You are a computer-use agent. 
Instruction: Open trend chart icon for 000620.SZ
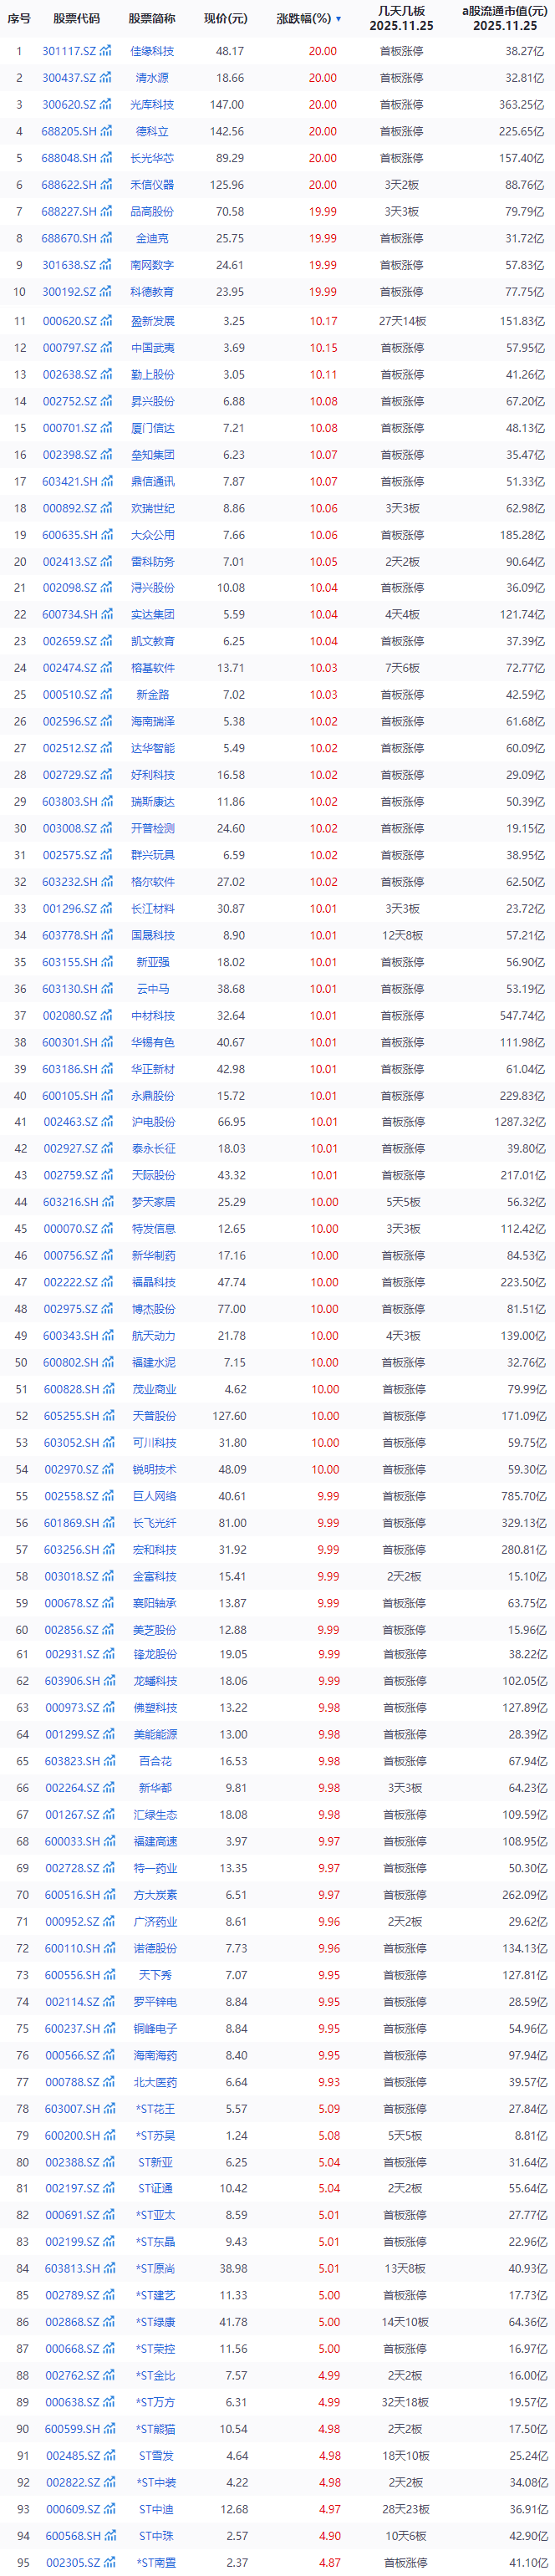[x=106, y=321]
